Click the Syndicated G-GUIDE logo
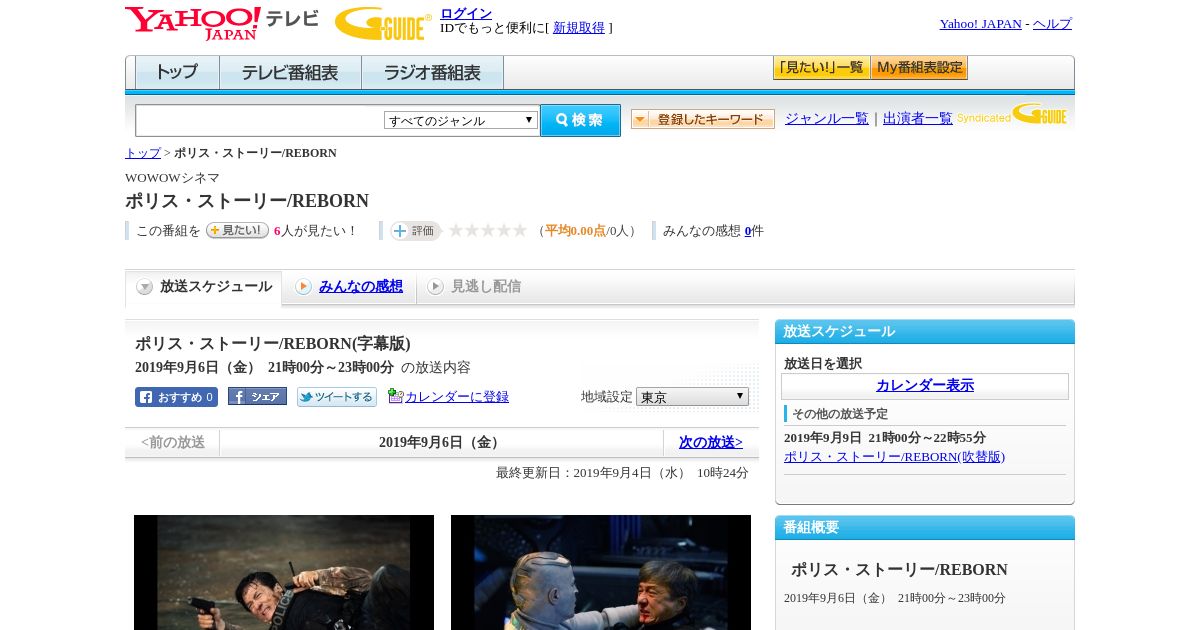The image size is (1200, 630). click(x=1012, y=115)
